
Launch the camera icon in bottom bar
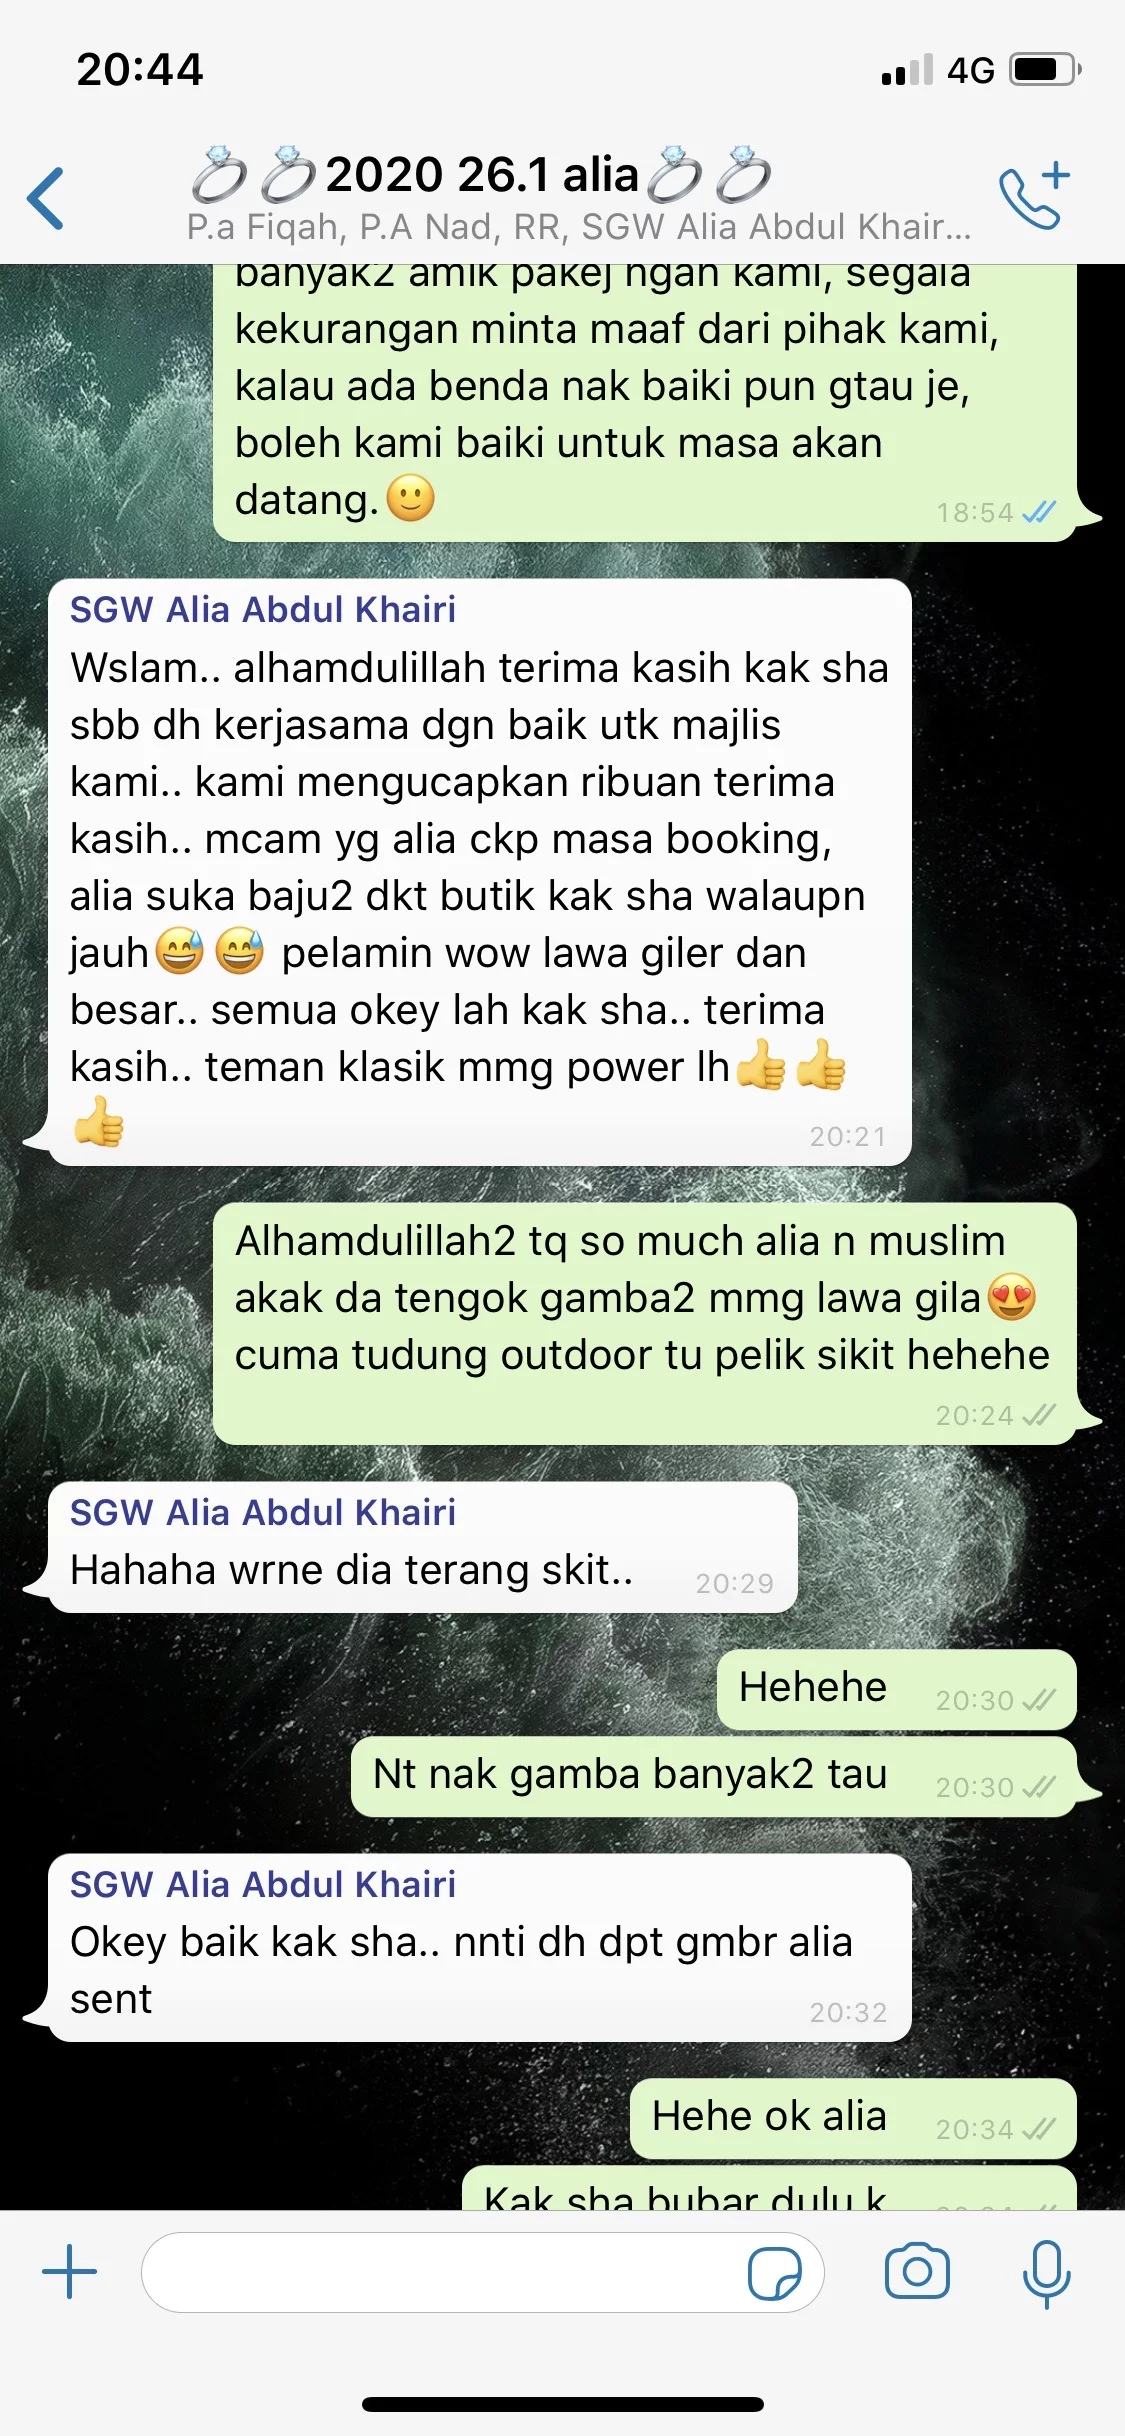tap(917, 2271)
